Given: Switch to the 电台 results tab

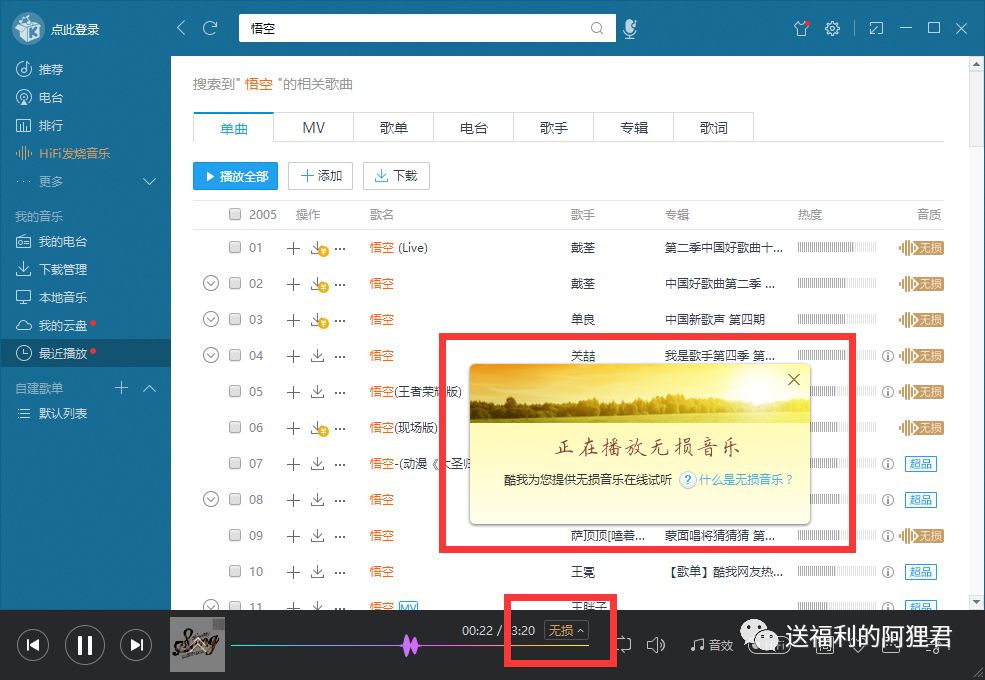Looking at the screenshot, I should tap(474, 128).
